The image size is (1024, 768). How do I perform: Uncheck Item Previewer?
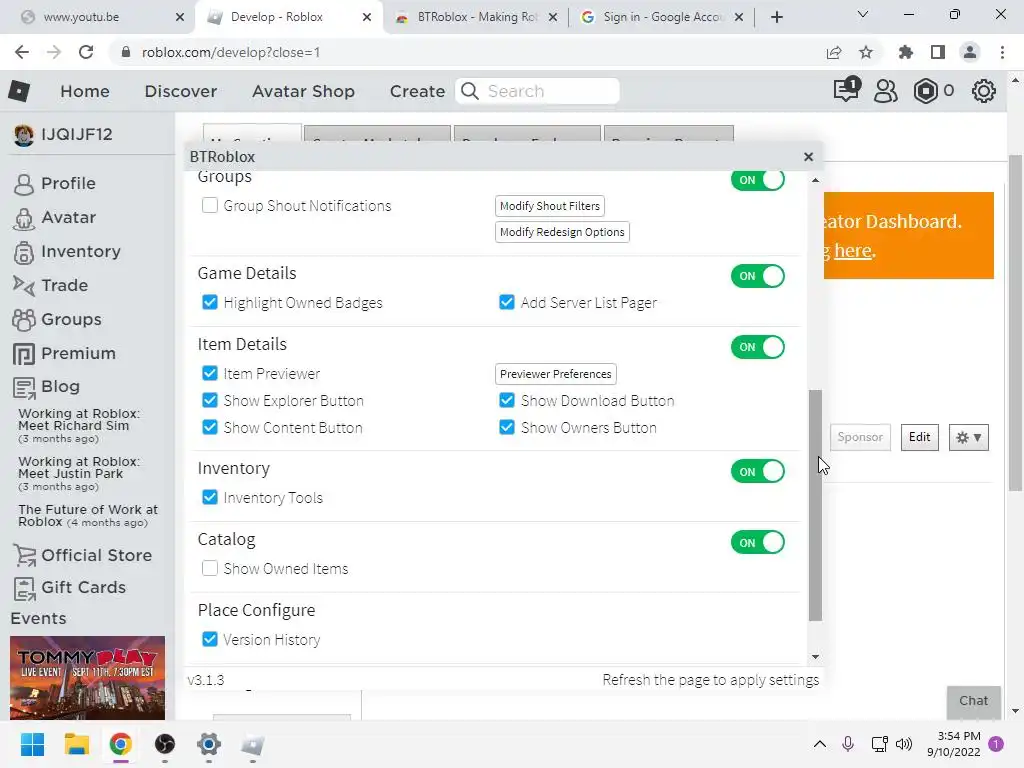point(210,373)
